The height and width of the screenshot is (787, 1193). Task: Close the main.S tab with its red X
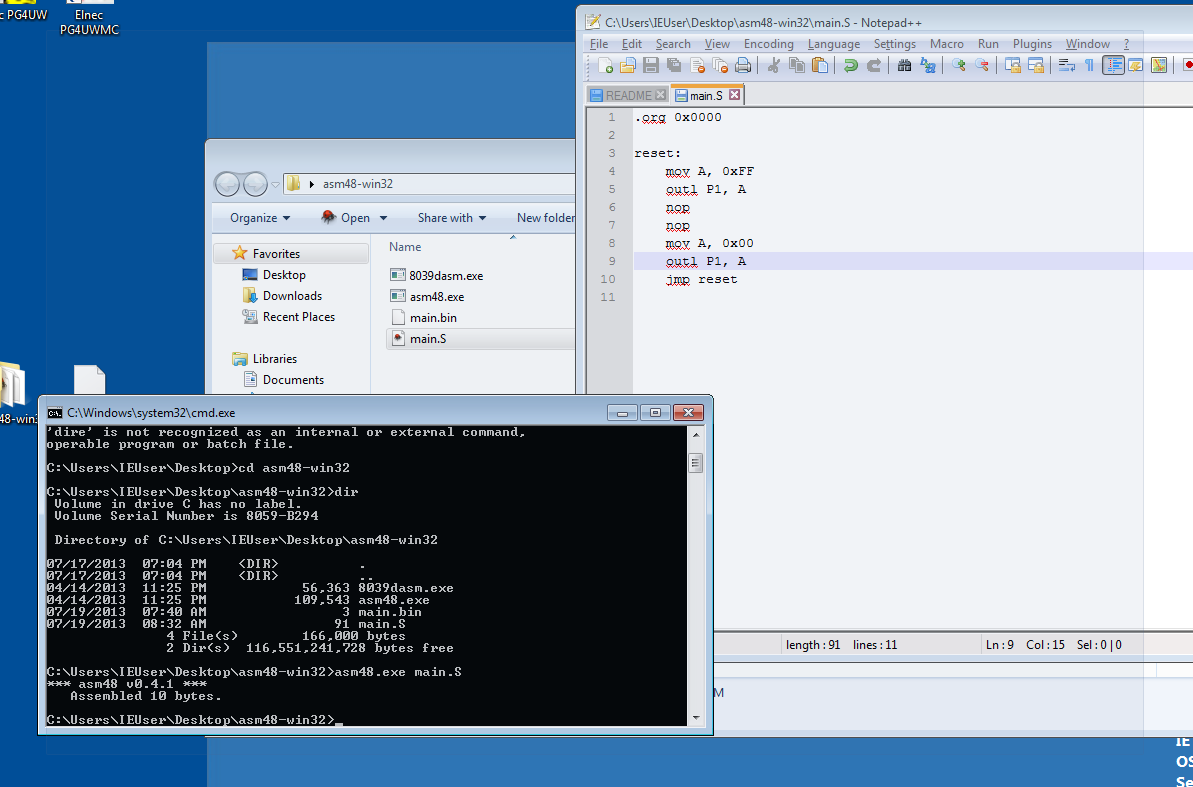coord(734,94)
